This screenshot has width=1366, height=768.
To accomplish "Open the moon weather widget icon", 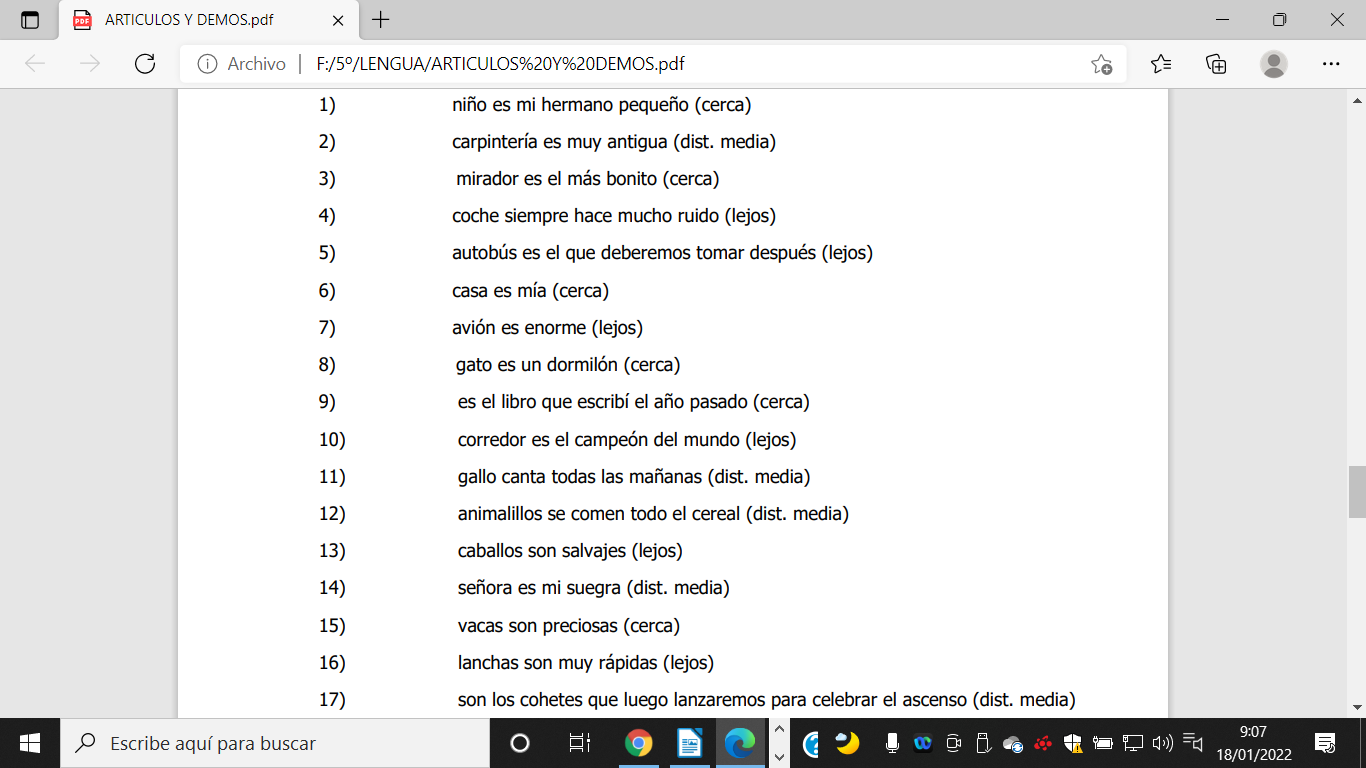I will 847,743.
